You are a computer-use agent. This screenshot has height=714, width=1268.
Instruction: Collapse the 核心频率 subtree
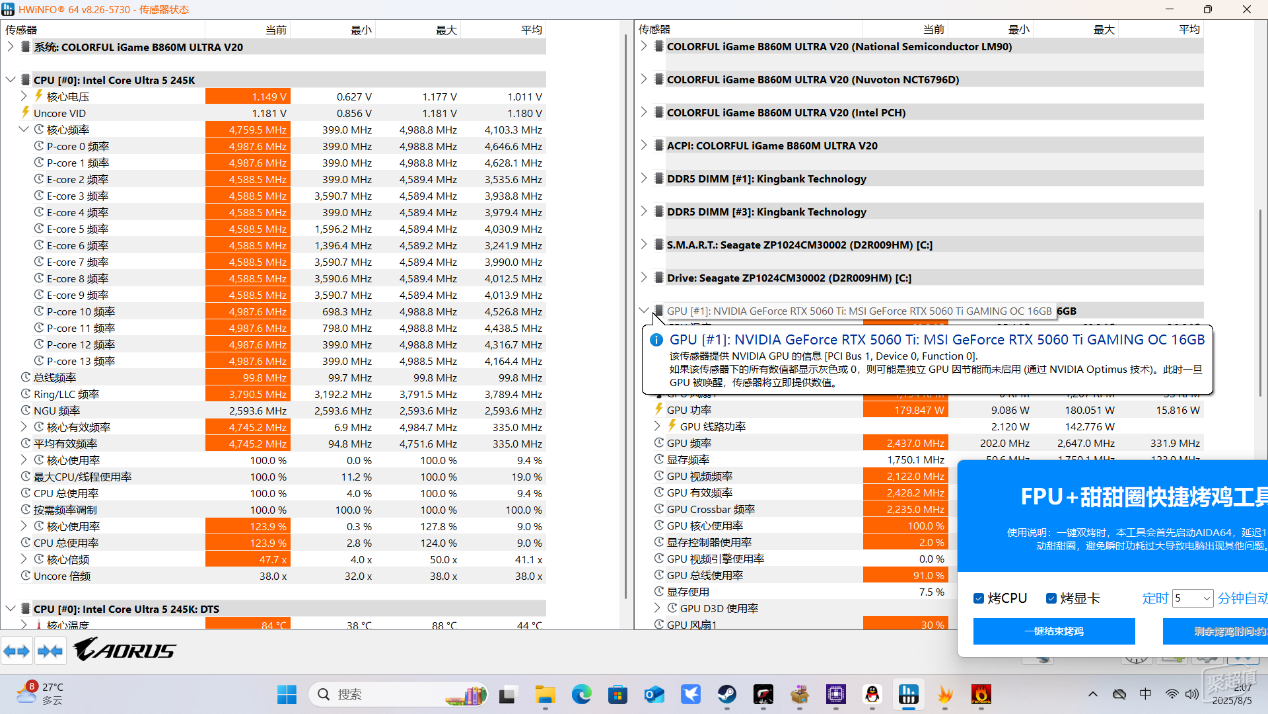pyautogui.click(x=25, y=130)
